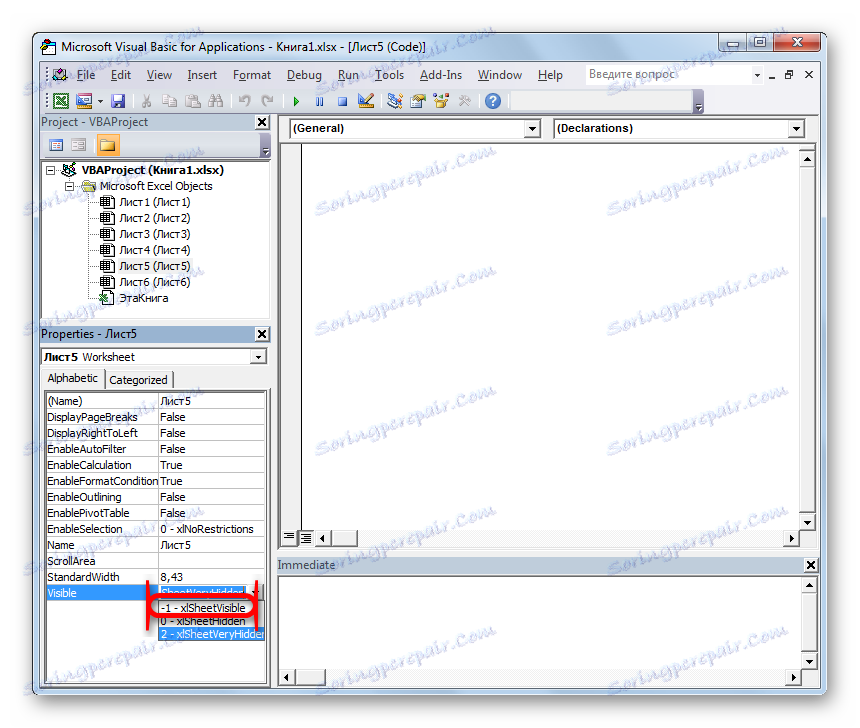
Task: Open the File menu
Action: tap(86, 75)
